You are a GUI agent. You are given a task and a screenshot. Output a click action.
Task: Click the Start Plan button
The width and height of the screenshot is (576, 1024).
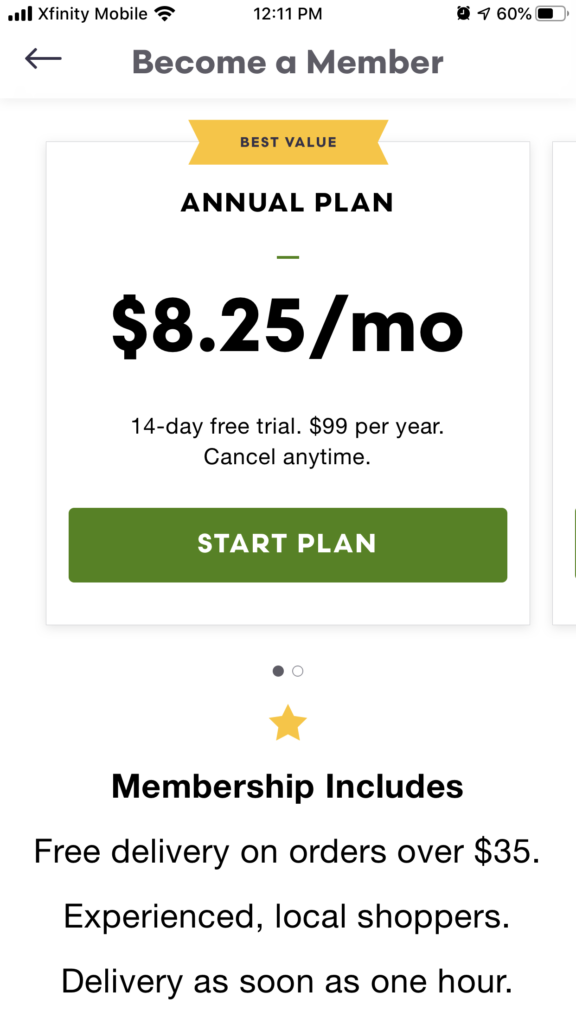click(288, 545)
